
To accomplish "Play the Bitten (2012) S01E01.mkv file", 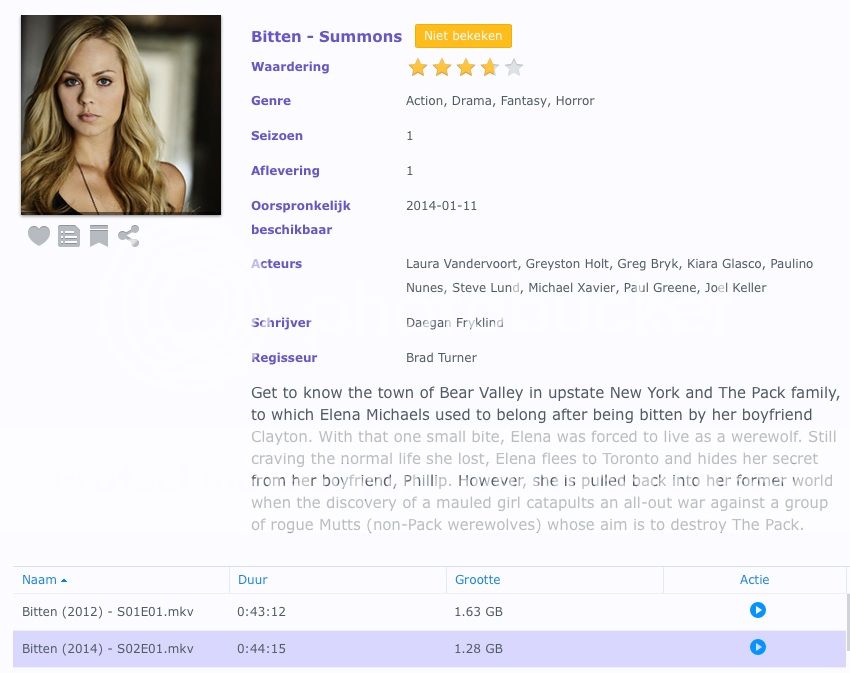I will coord(757,610).
